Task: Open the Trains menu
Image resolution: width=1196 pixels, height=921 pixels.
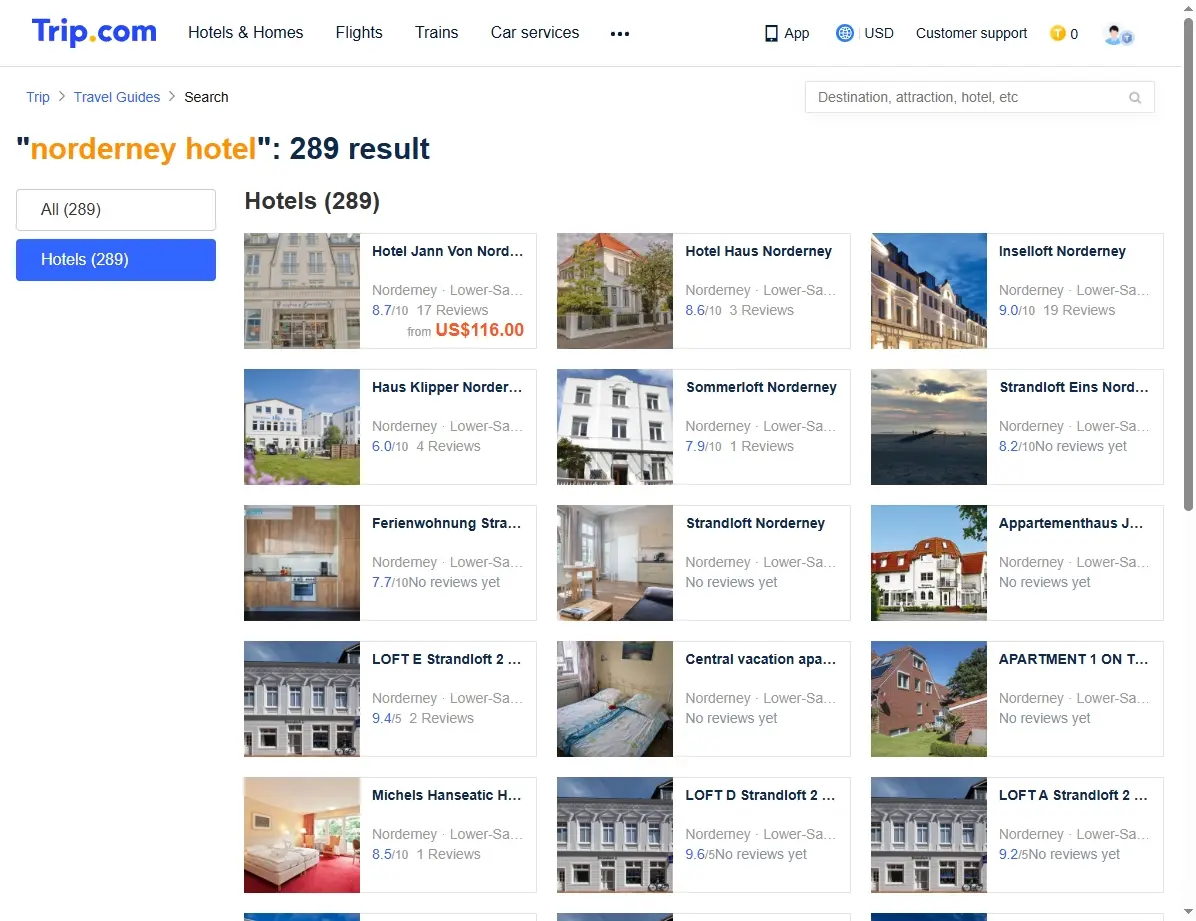Action: coord(436,33)
